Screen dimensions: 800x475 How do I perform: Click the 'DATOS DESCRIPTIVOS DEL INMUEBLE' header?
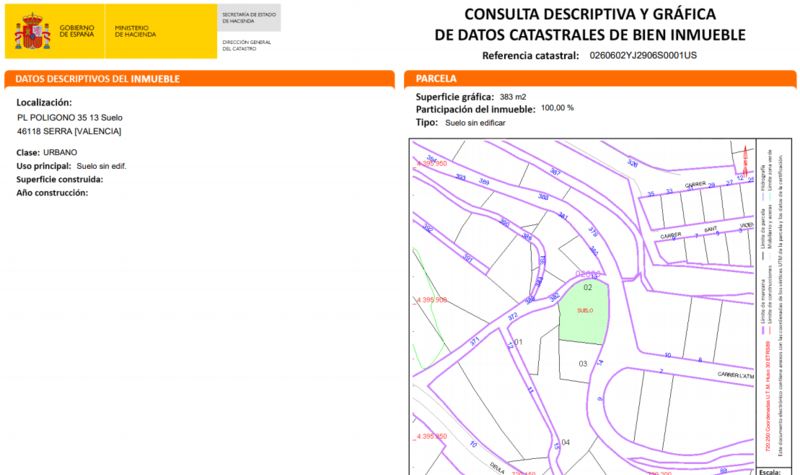point(97,79)
